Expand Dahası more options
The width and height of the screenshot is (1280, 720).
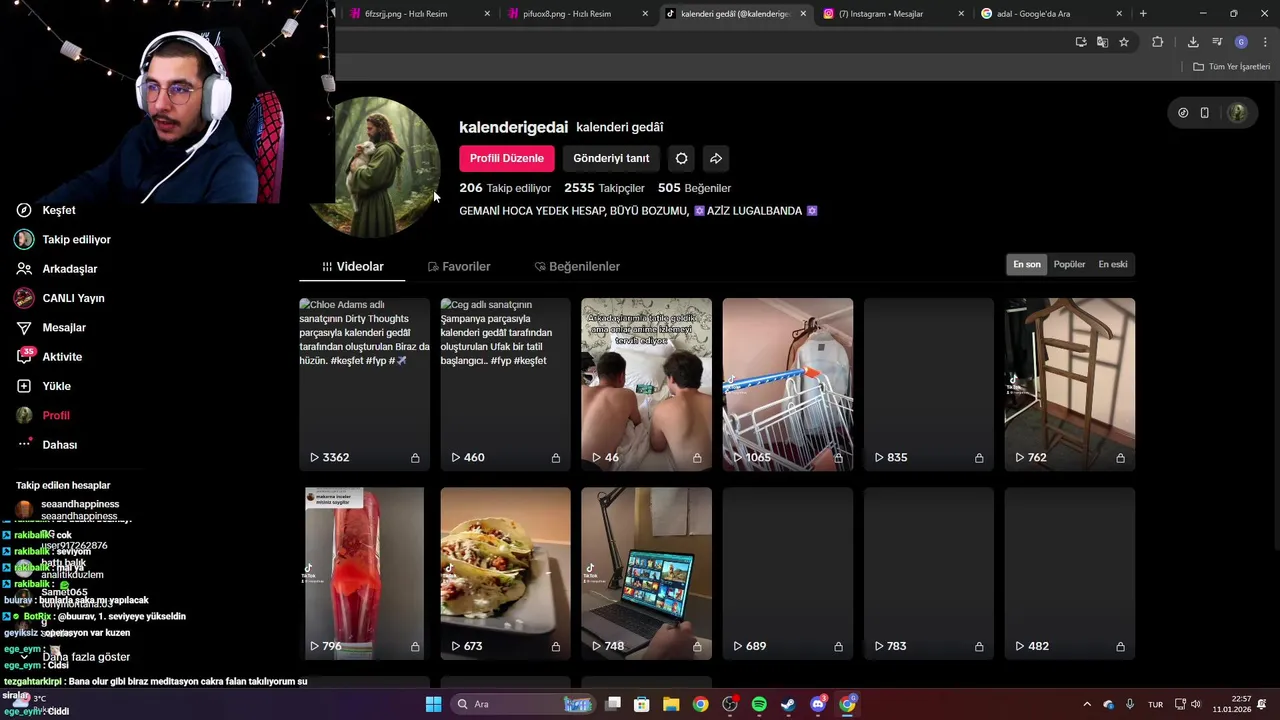pyautogui.click(x=47, y=445)
